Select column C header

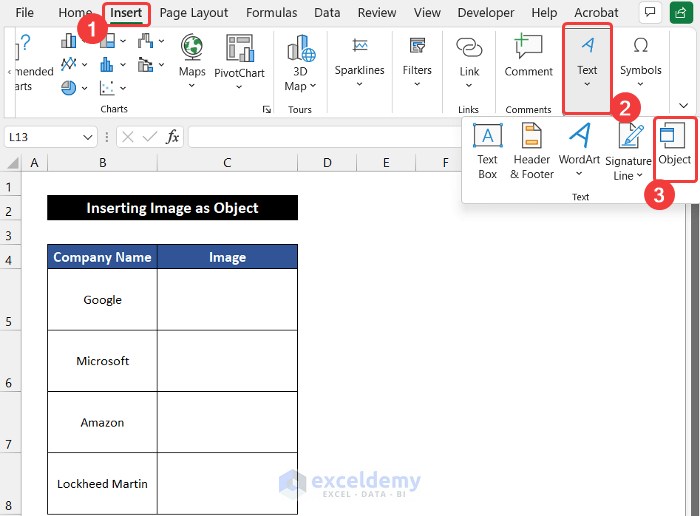pyautogui.click(x=227, y=163)
